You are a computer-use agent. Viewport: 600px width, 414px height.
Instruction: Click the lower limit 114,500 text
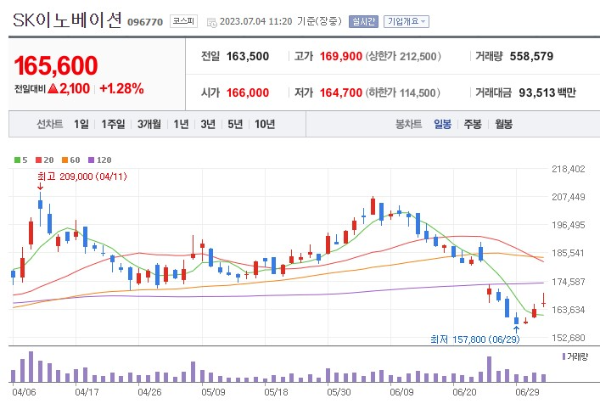point(403,93)
